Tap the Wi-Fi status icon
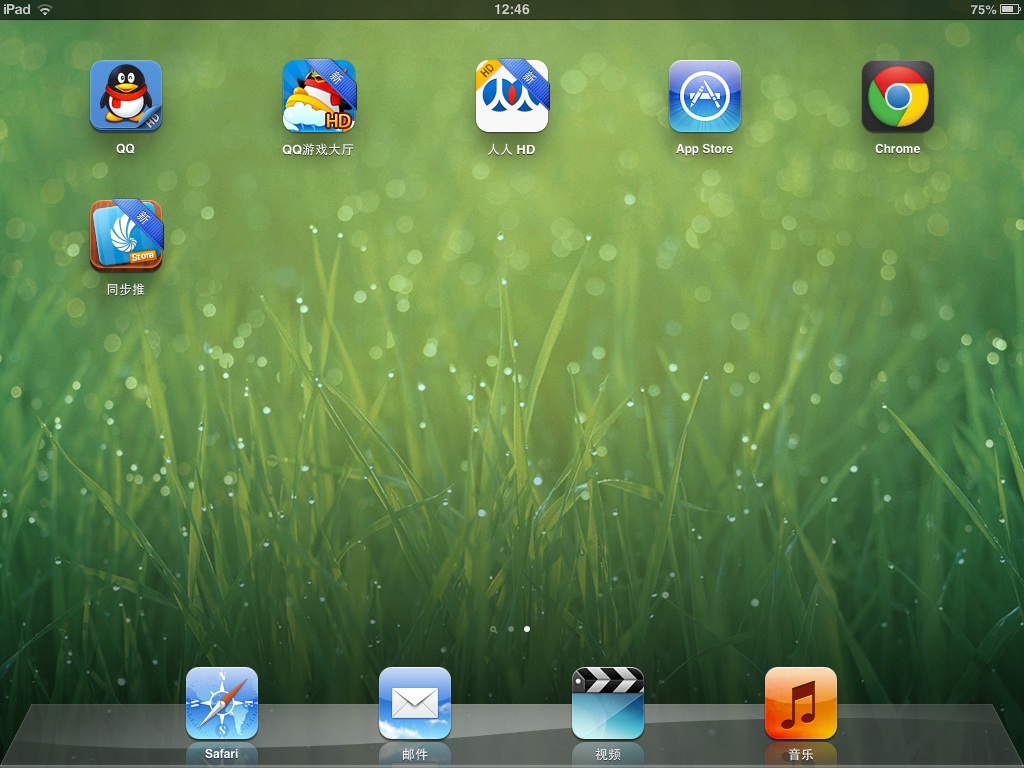 pyautogui.click(x=45, y=9)
